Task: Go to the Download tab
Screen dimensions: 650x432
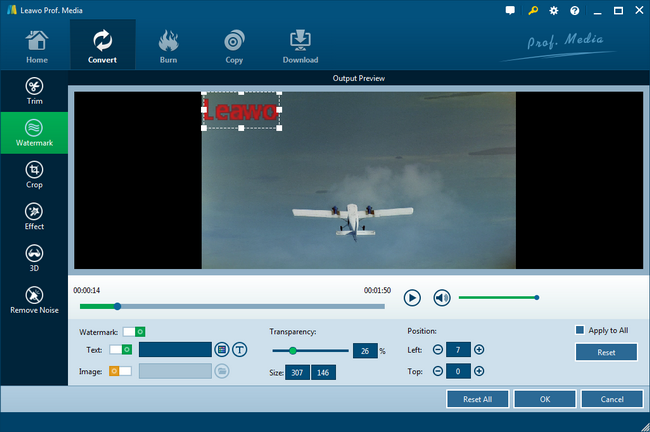Action: click(300, 45)
